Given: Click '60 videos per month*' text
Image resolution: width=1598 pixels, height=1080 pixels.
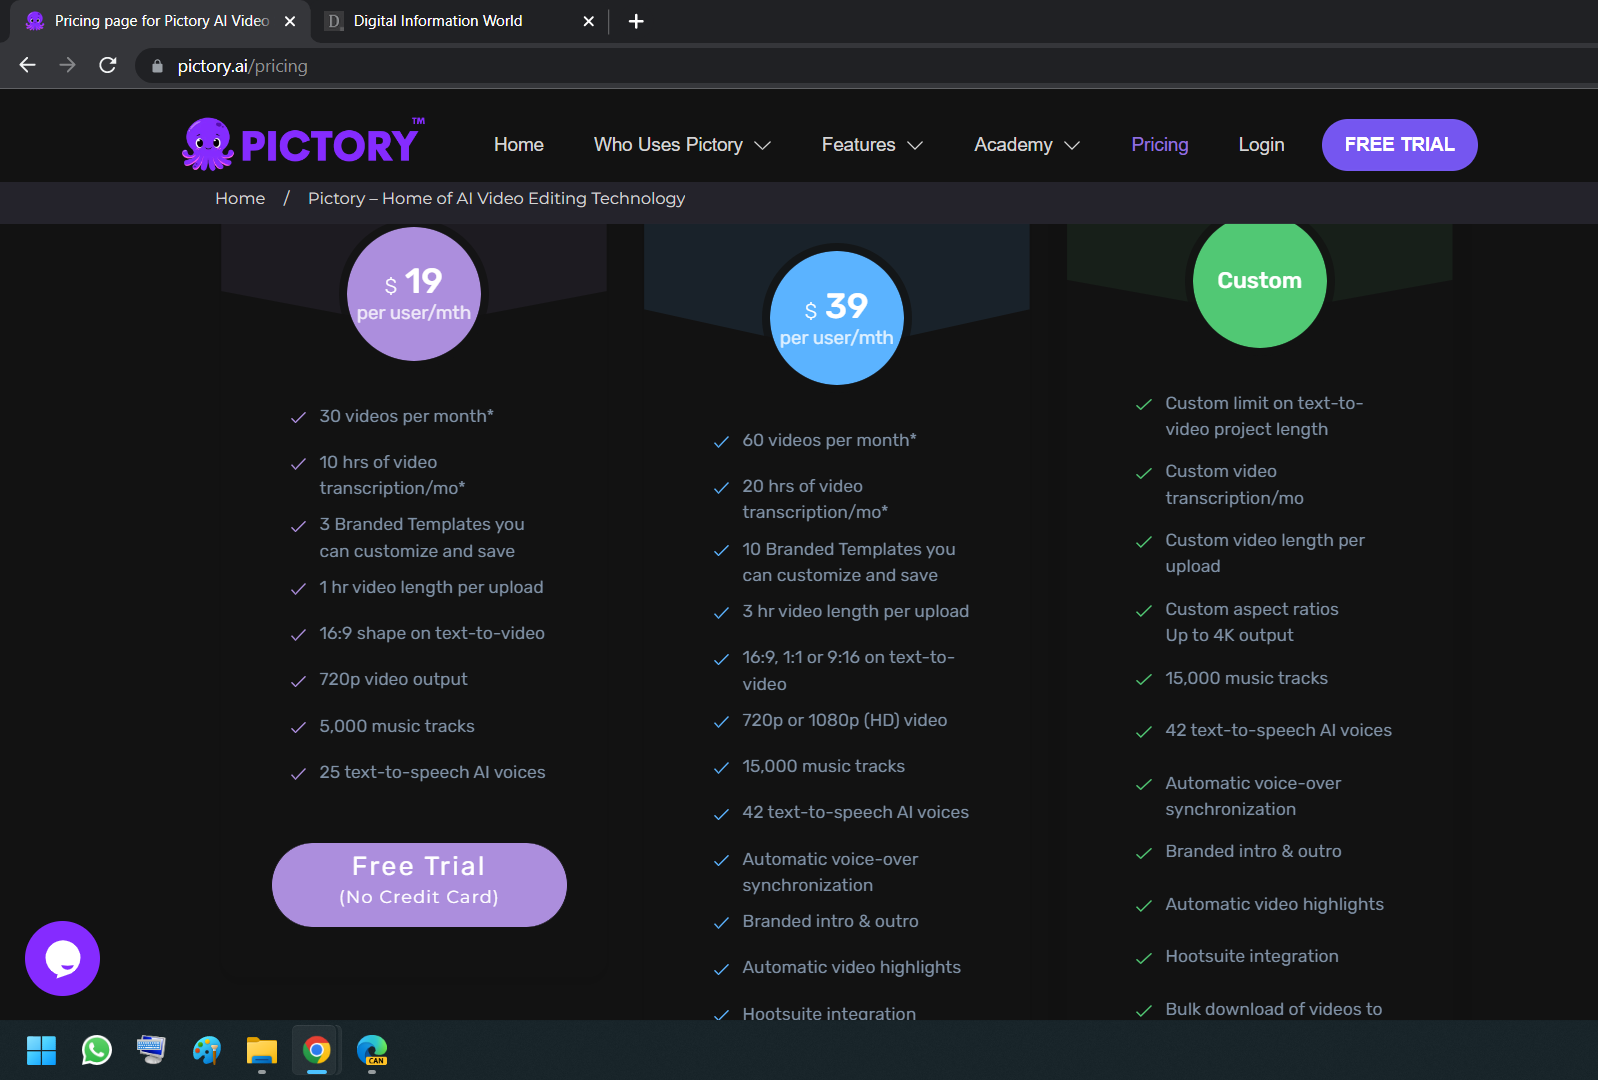Looking at the screenshot, I should (x=829, y=440).
